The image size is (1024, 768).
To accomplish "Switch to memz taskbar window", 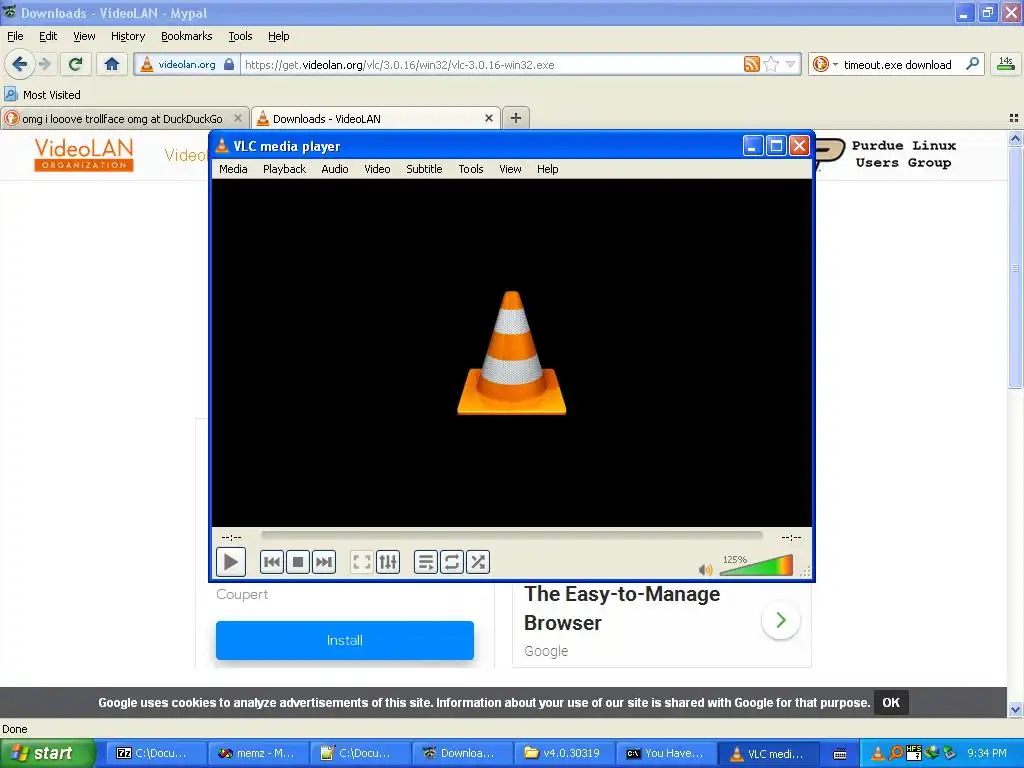I will 258,753.
